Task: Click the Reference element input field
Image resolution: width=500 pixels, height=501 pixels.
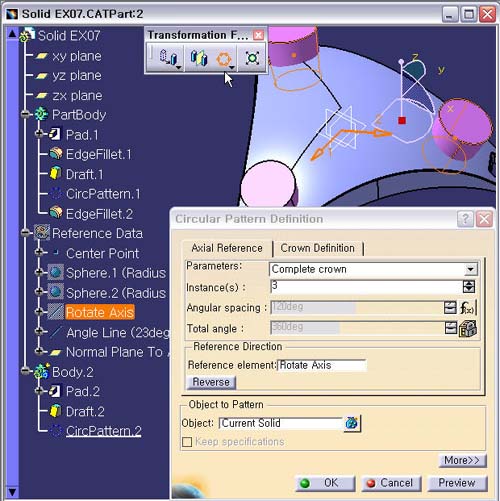Action: [322, 365]
